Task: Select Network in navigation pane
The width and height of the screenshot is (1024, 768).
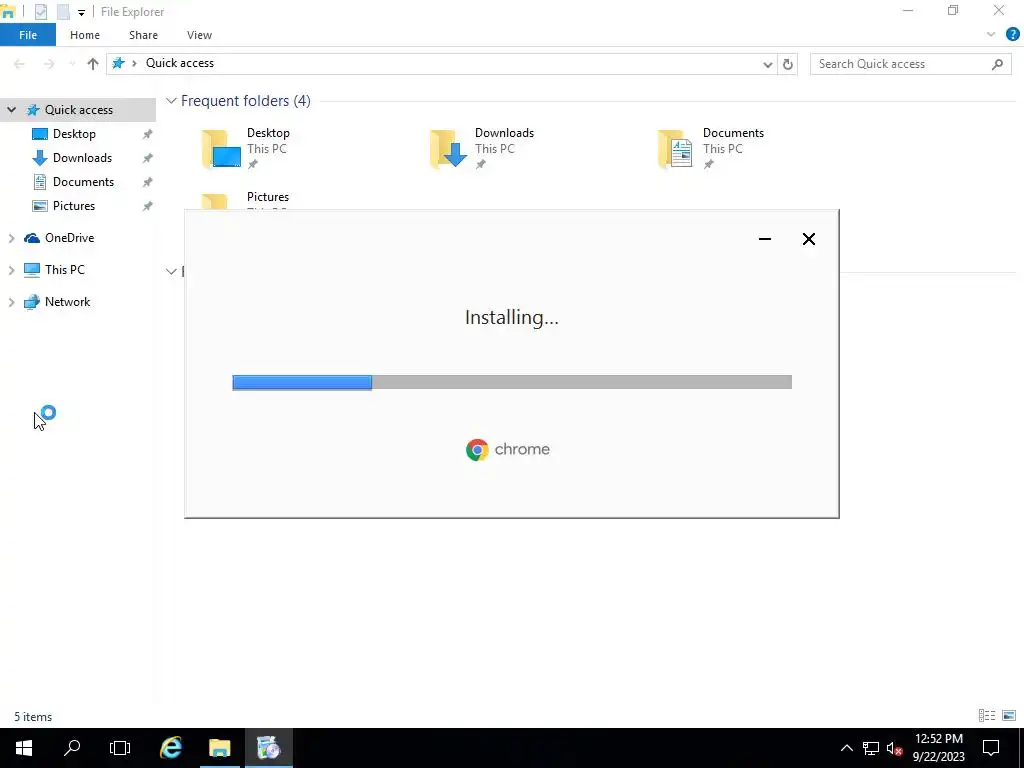Action: click(67, 302)
